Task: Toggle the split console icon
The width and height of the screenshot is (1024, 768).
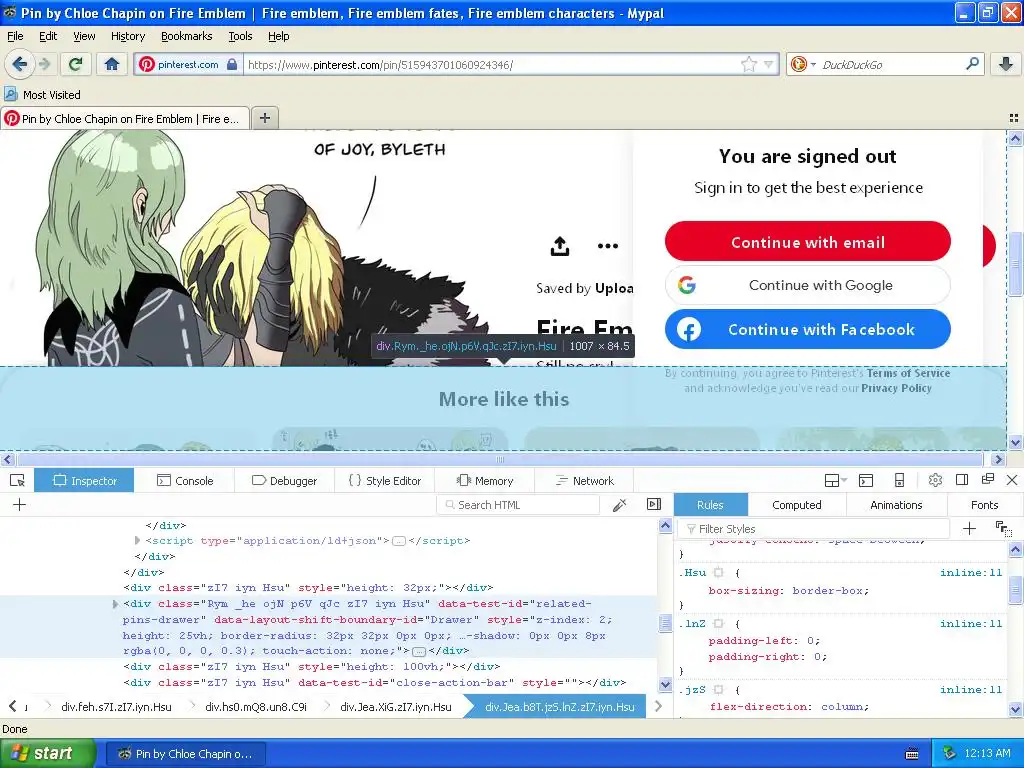Action: (866, 480)
